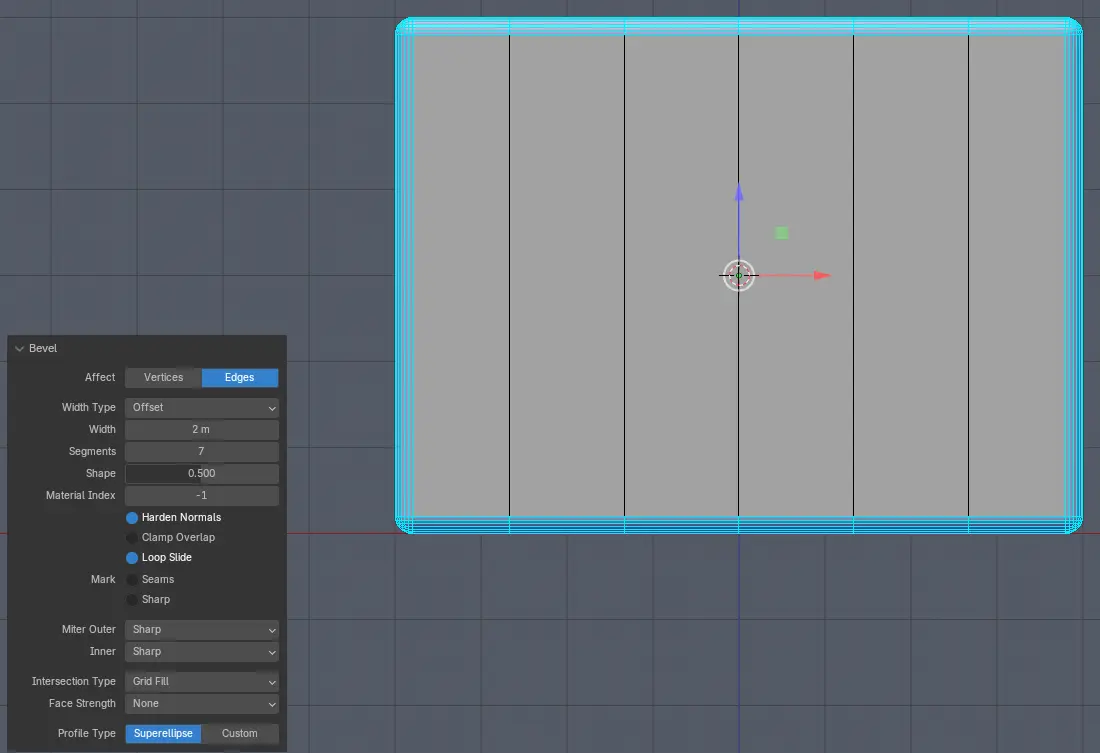Click the Segments value field
The width and height of the screenshot is (1100, 753).
pyautogui.click(x=201, y=452)
